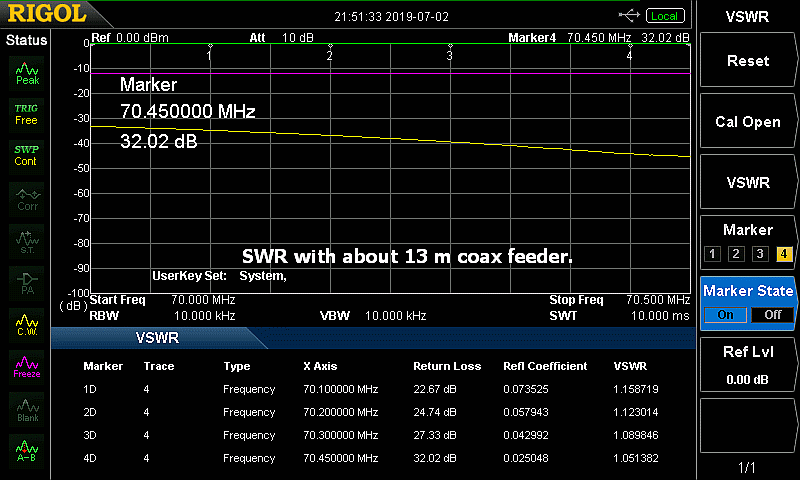Click the PA preamplifier status icon

pos(26,283)
